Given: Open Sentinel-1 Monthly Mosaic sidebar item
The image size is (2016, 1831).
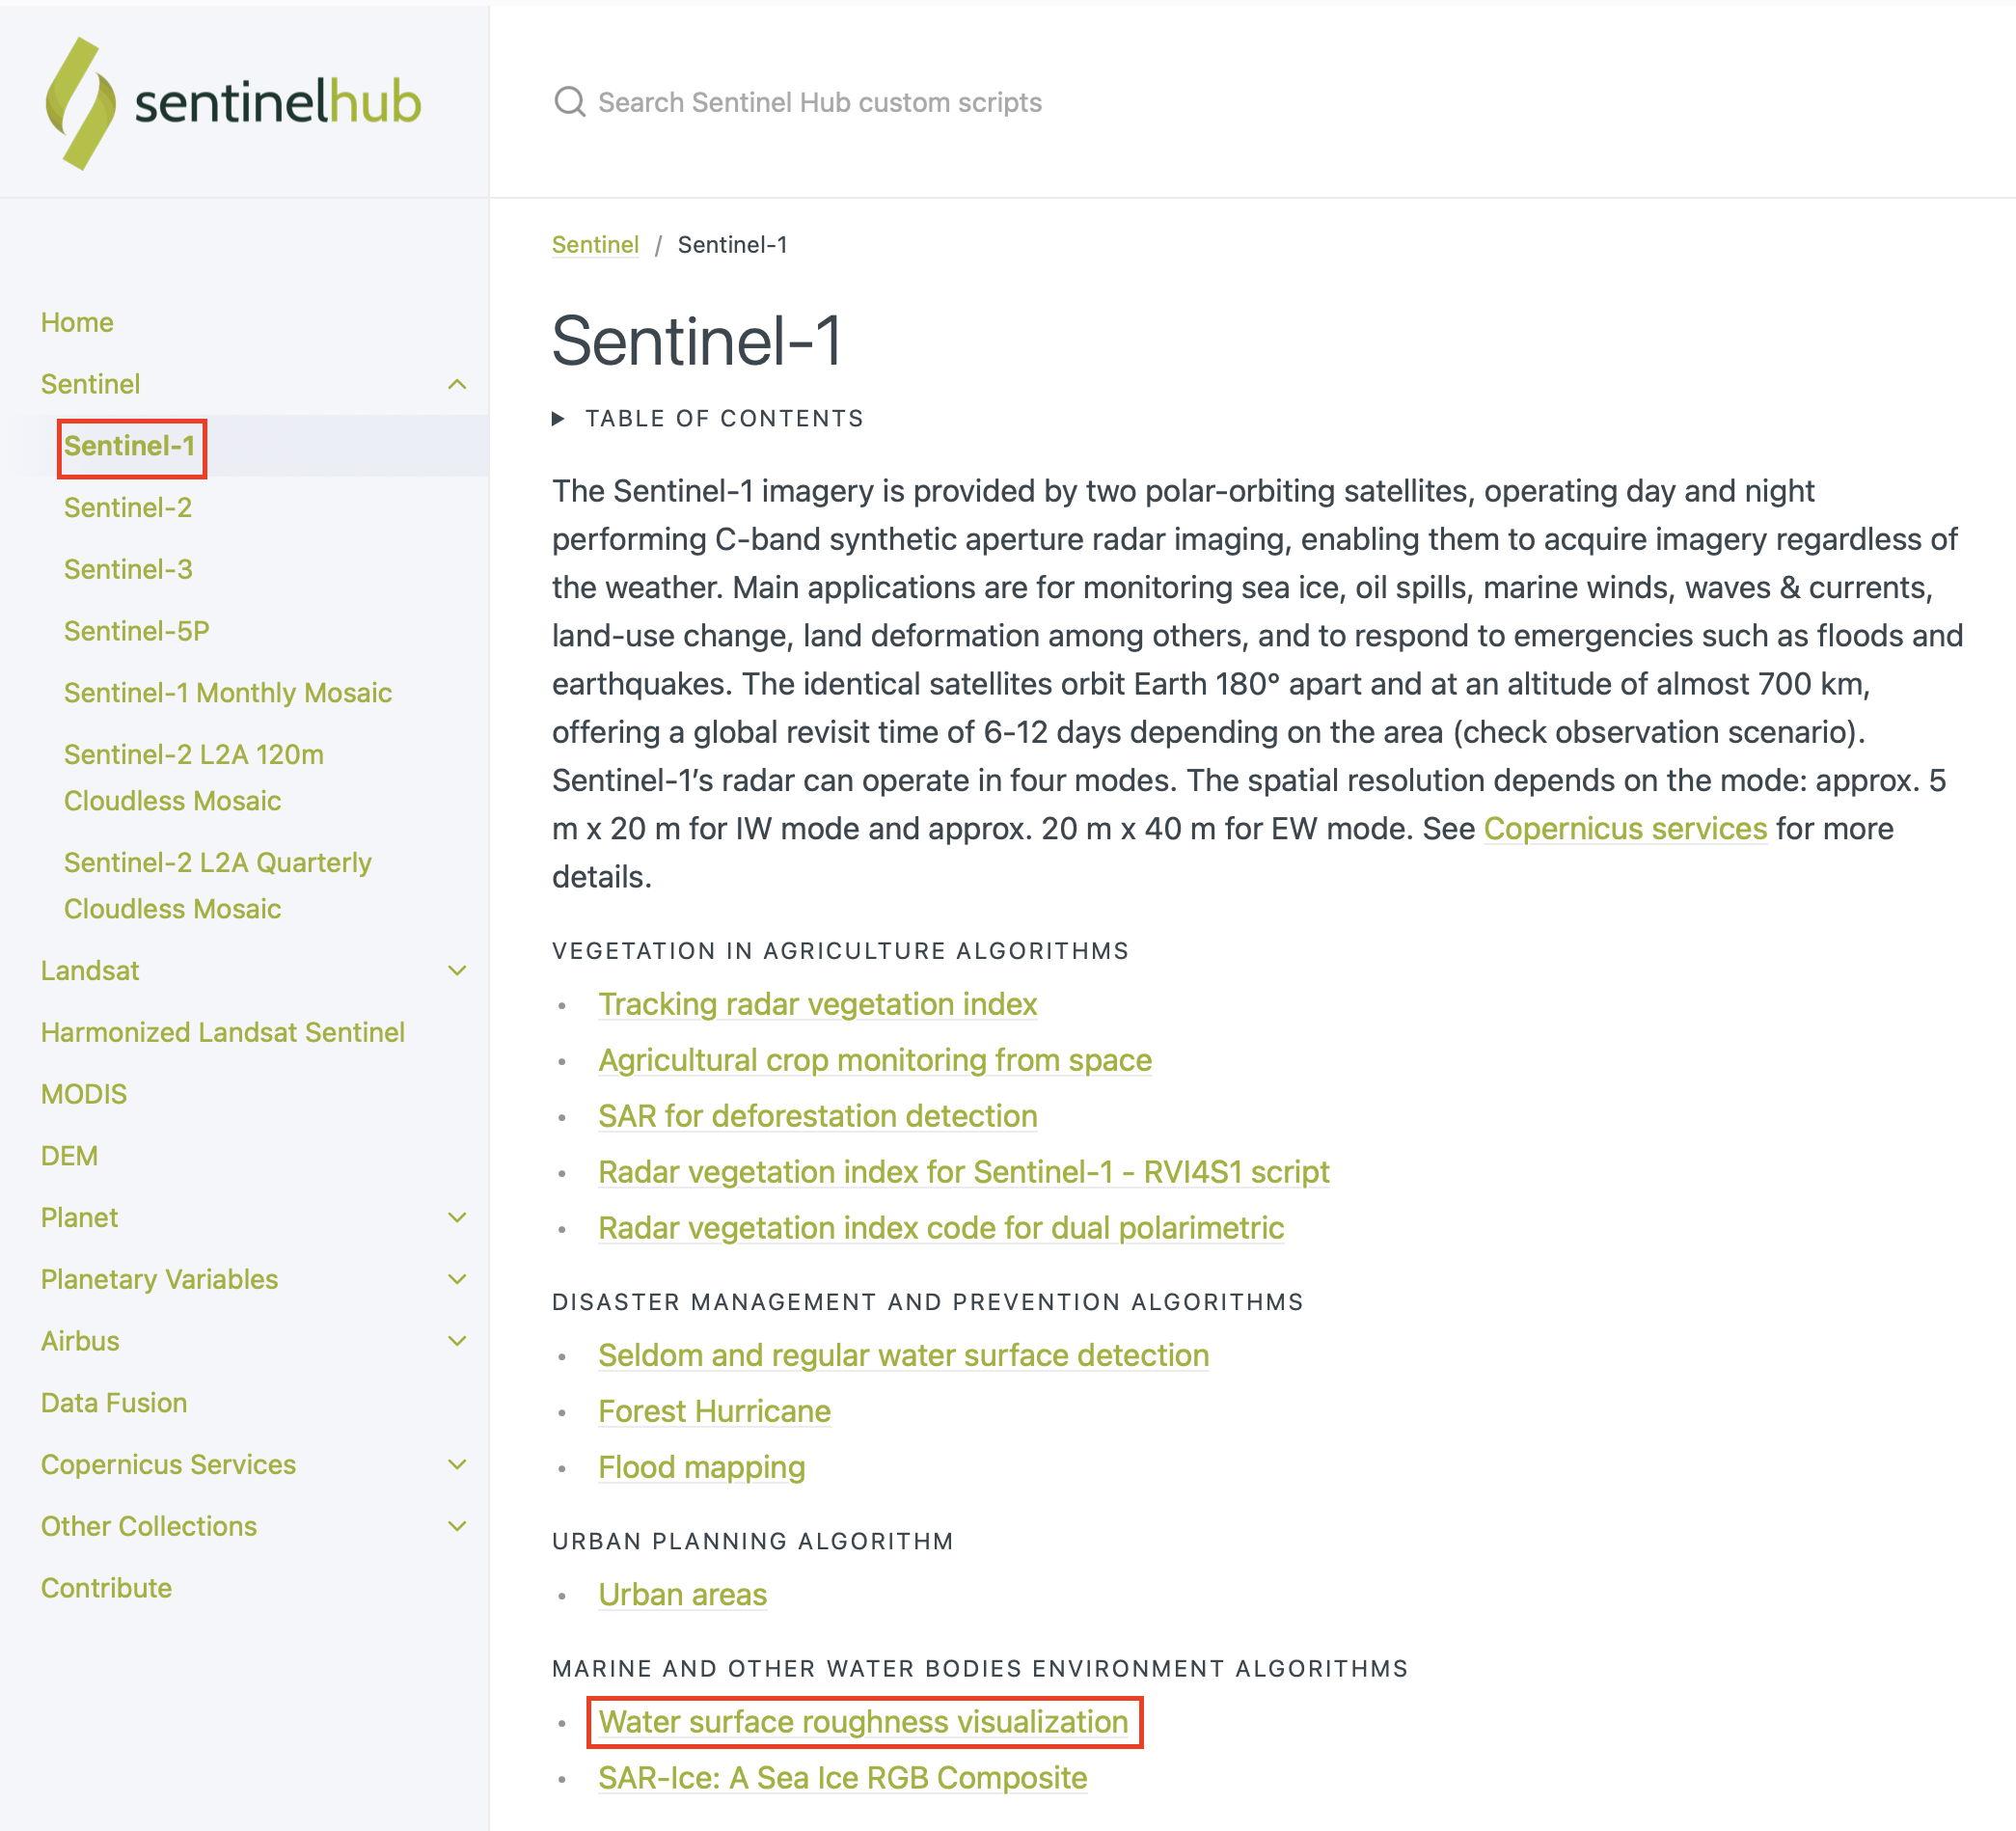Looking at the screenshot, I should [228, 693].
